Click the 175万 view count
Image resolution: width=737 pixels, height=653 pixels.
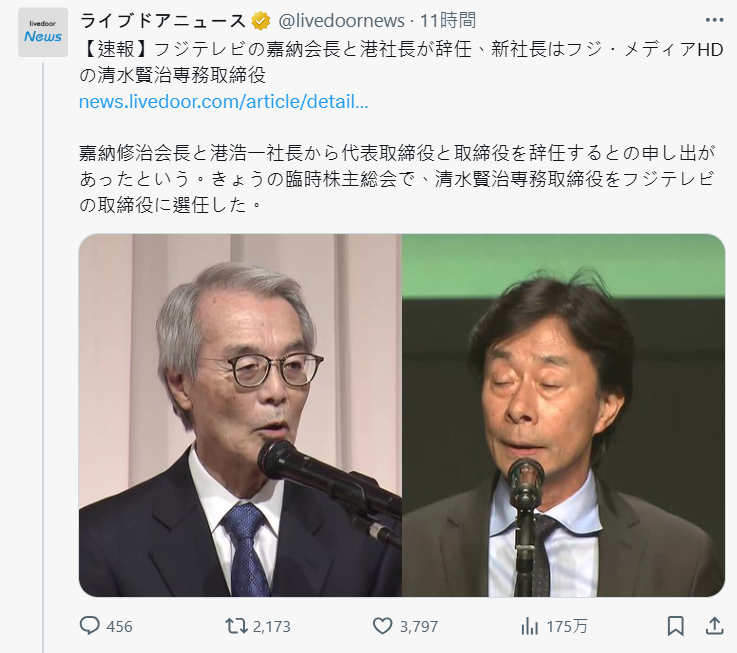pyautogui.click(x=567, y=627)
